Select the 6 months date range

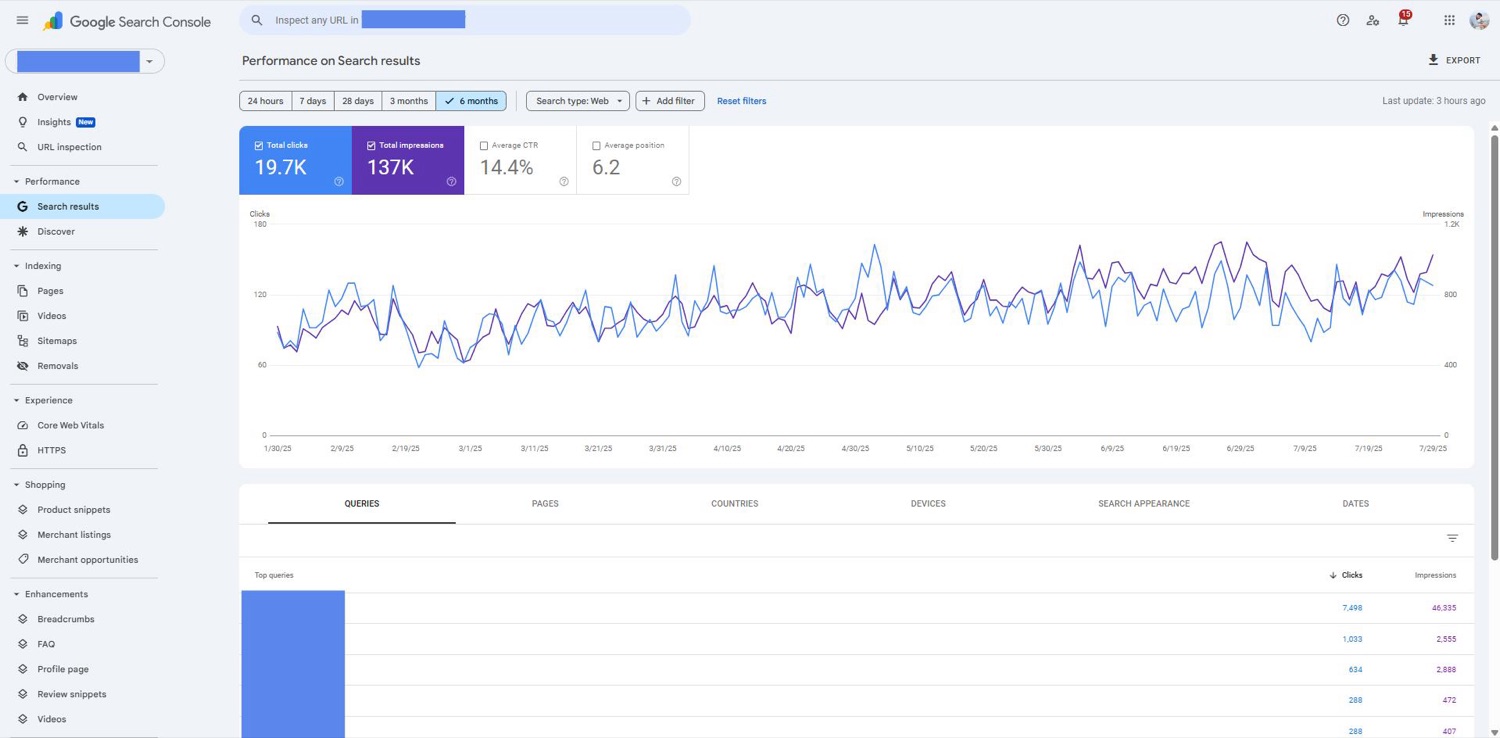coord(471,101)
